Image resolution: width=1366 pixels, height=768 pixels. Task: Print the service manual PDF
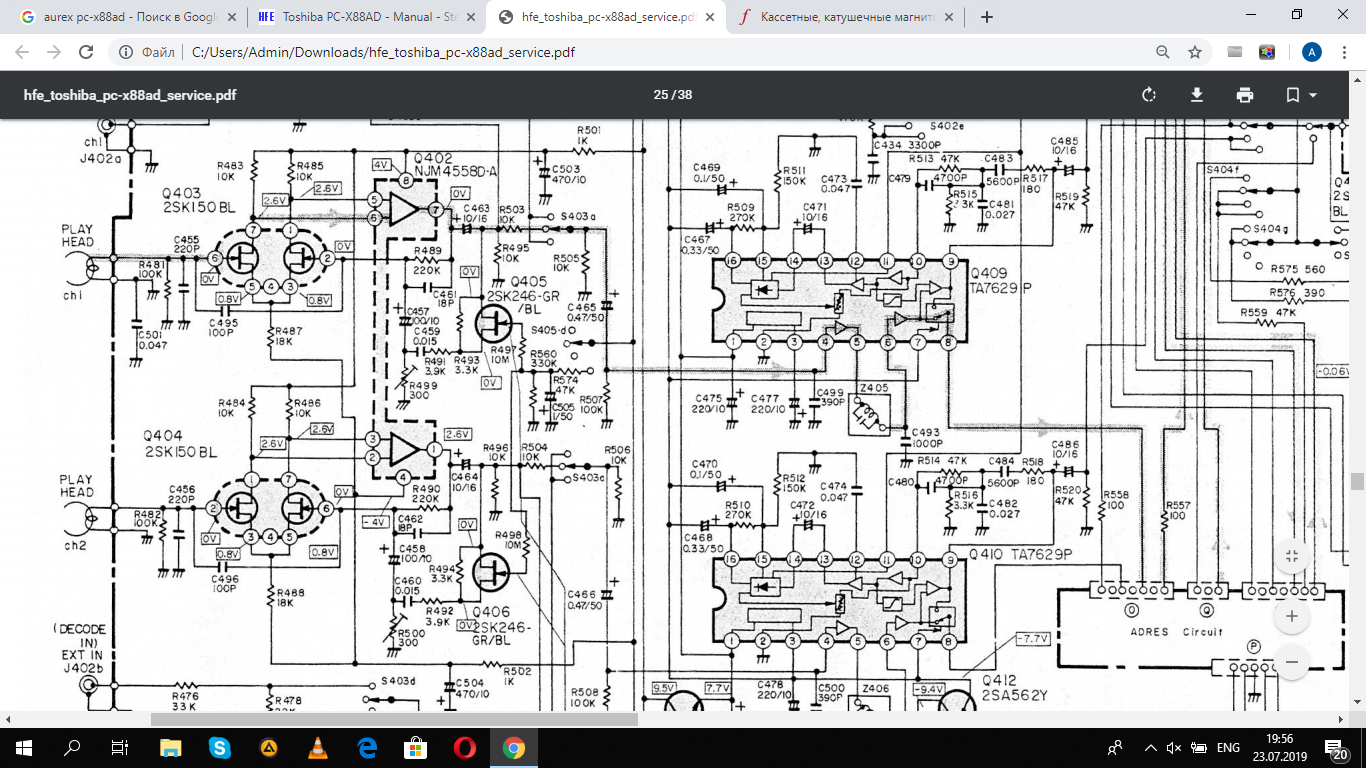[x=1244, y=95]
